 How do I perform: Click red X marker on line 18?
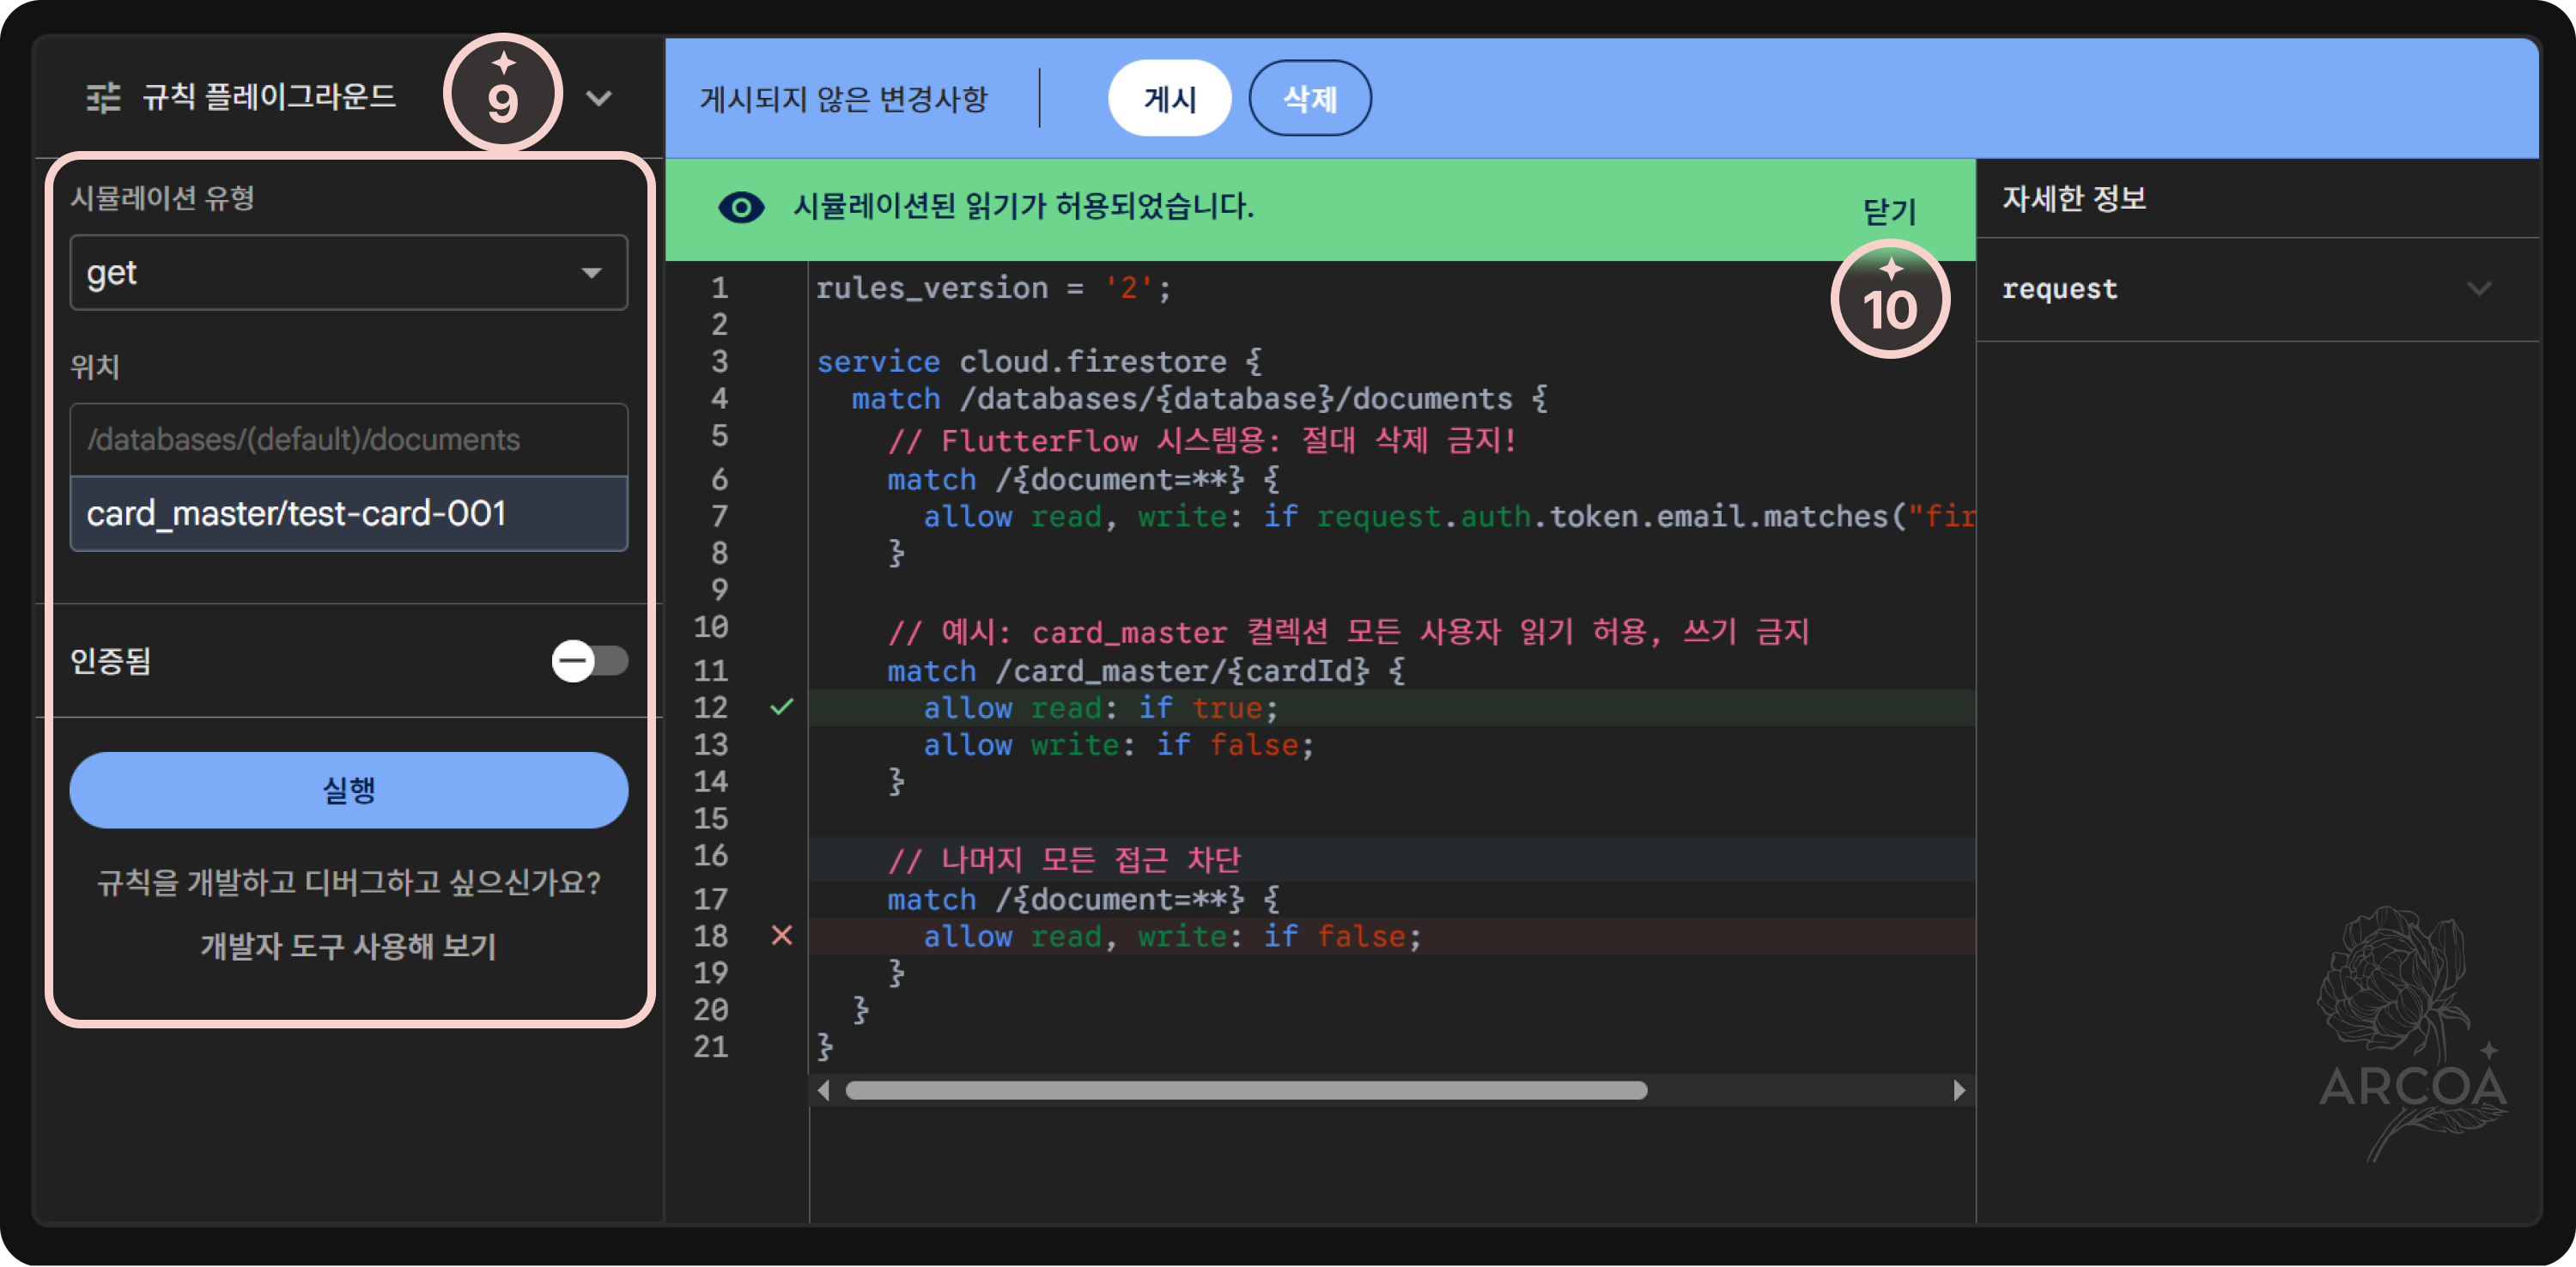click(781, 935)
